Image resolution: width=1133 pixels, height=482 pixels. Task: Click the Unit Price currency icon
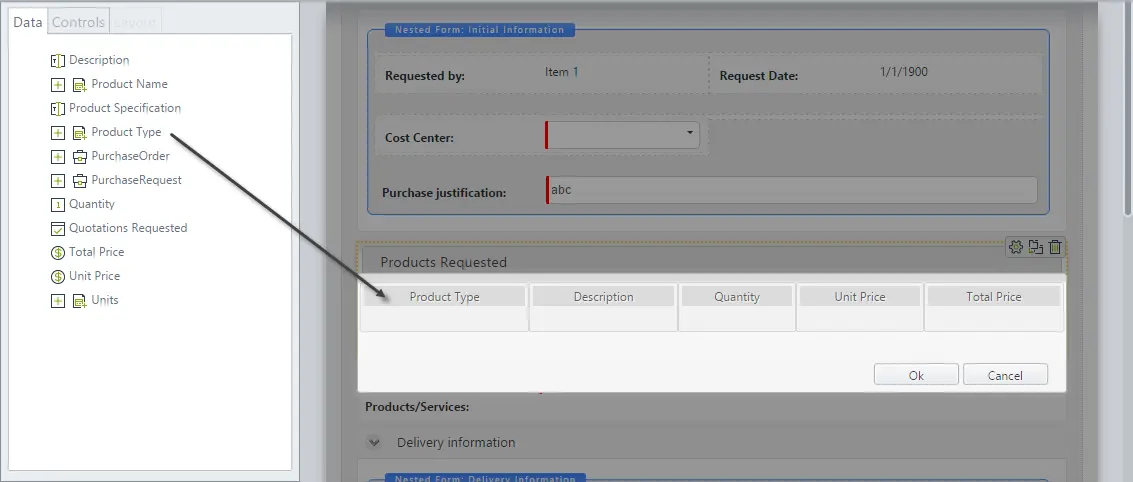click(x=58, y=277)
